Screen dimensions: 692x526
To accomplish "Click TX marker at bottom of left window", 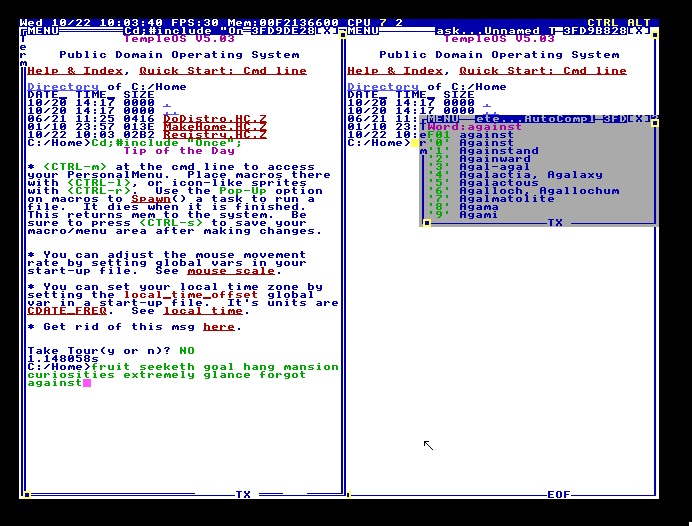I will click(x=243, y=495).
